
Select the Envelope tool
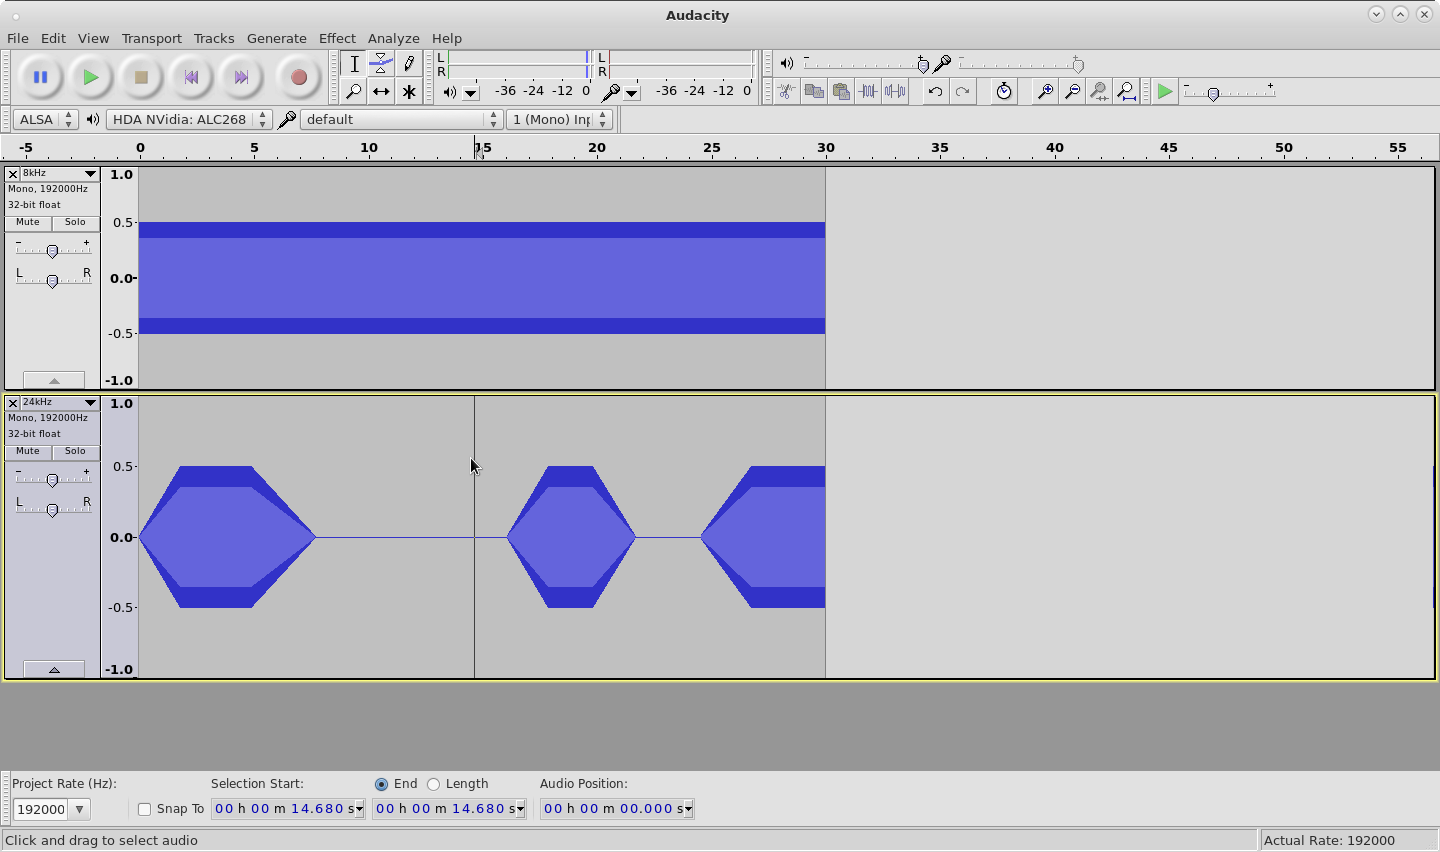(381, 63)
